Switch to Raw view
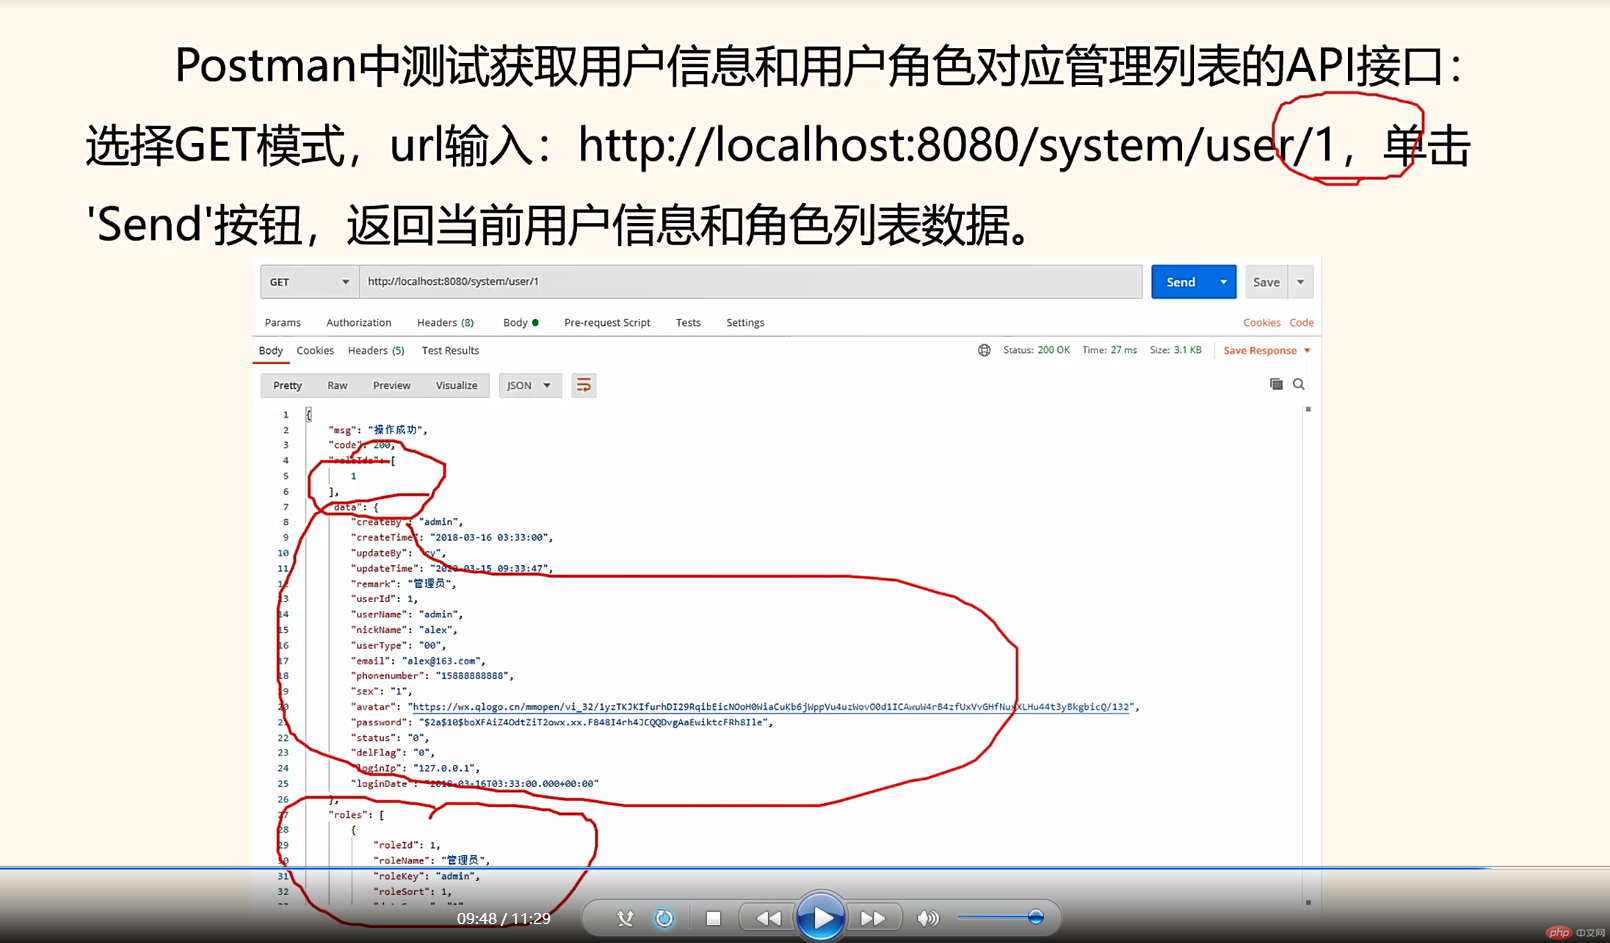The width and height of the screenshot is (1610, 943). tap(337, 386)
